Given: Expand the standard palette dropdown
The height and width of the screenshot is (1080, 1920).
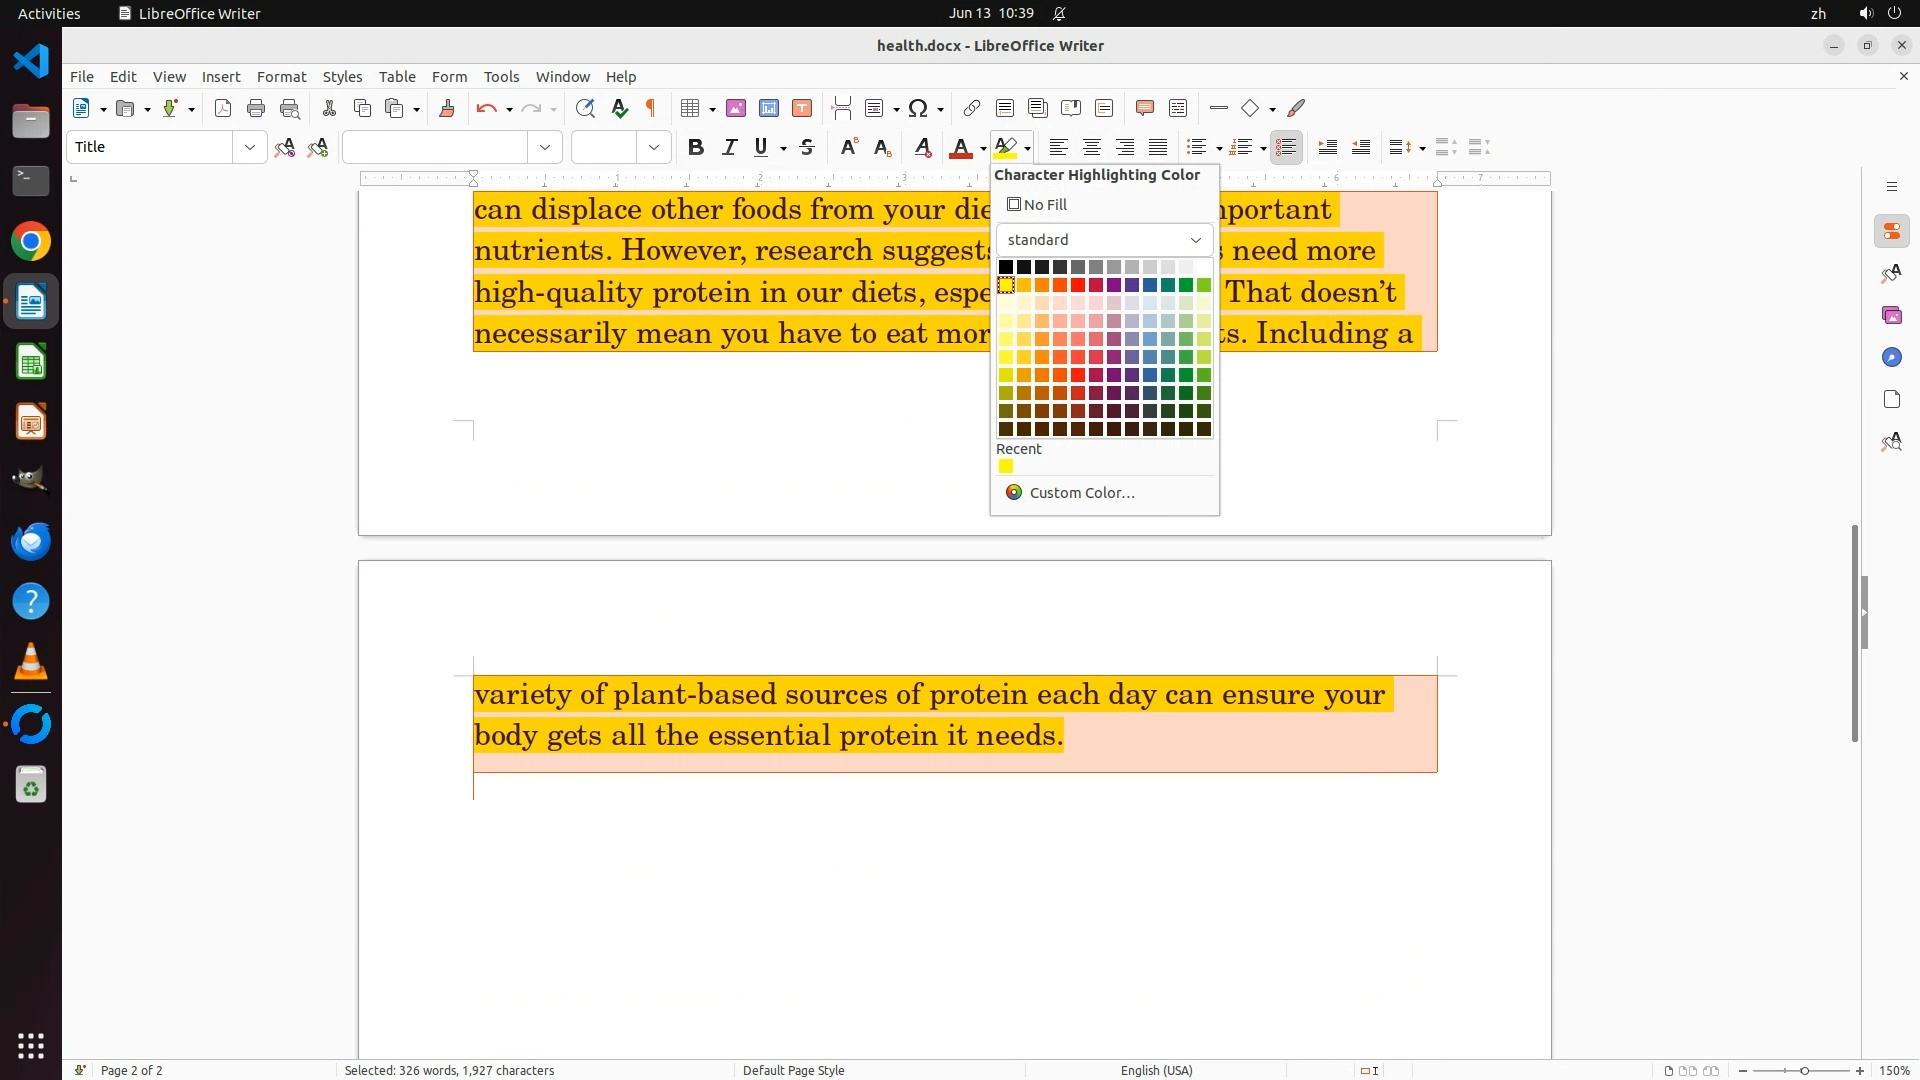Looking at the screenshot, I should (1195, 240).
